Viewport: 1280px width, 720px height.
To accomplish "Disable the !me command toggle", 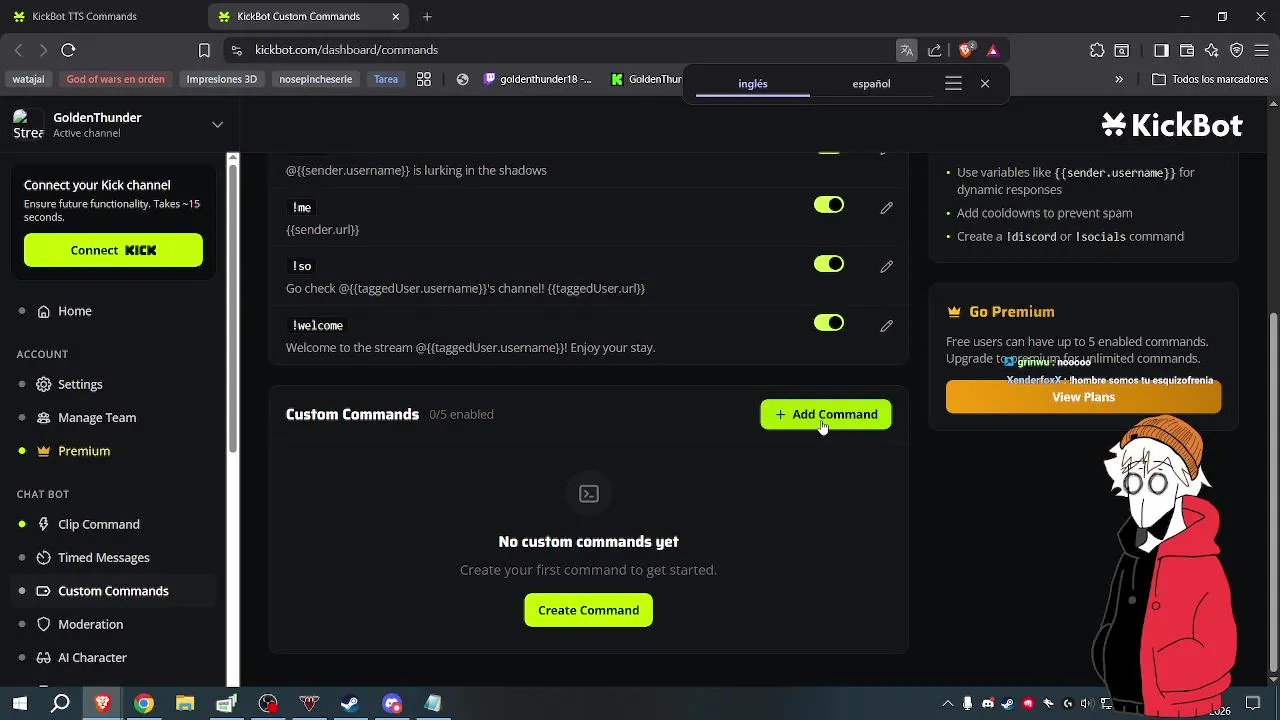I will [x=829, y=205].
